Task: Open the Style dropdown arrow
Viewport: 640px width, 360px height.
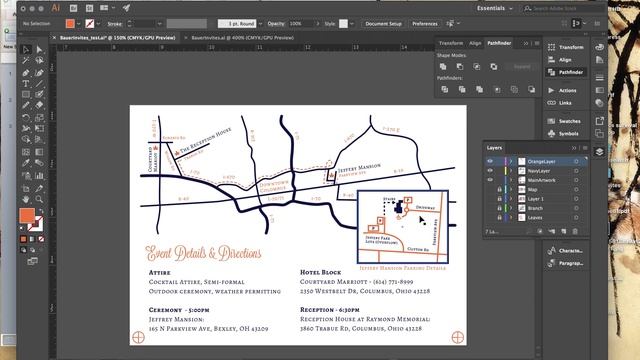Action: [352, 24]
